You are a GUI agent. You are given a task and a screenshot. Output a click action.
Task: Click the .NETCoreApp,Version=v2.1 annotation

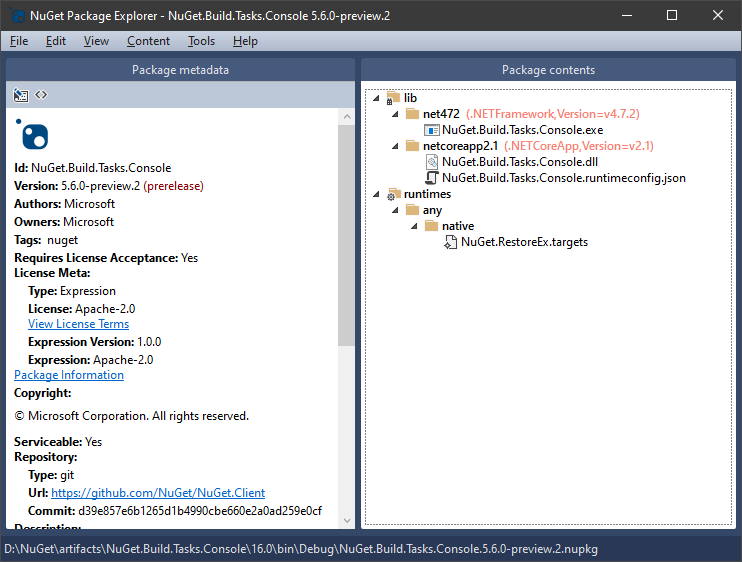point(579,146)
